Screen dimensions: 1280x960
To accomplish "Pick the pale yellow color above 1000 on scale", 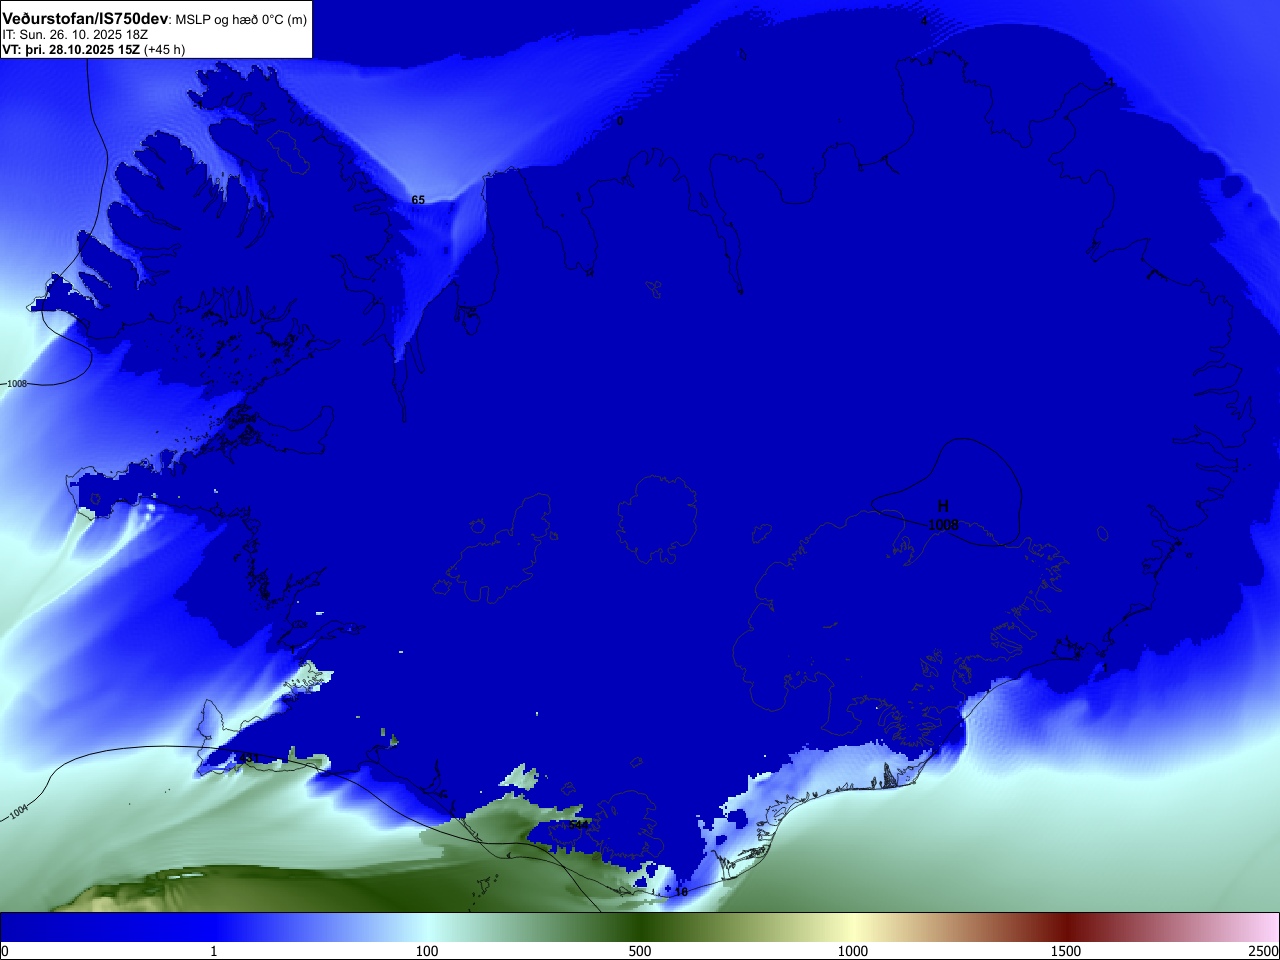I will pyautogui.click(x=853, y=927).
